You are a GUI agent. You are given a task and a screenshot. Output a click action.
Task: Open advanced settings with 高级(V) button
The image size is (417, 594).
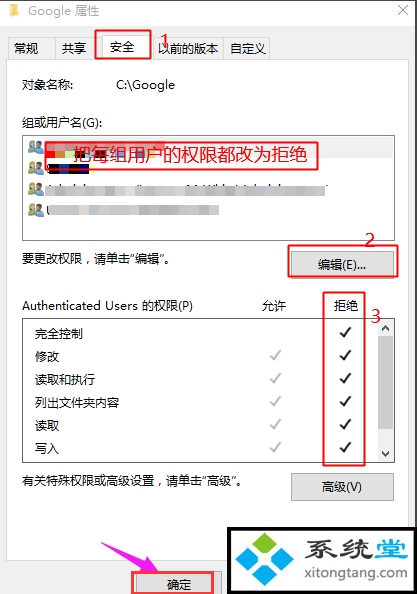click(x=342, y=487)
